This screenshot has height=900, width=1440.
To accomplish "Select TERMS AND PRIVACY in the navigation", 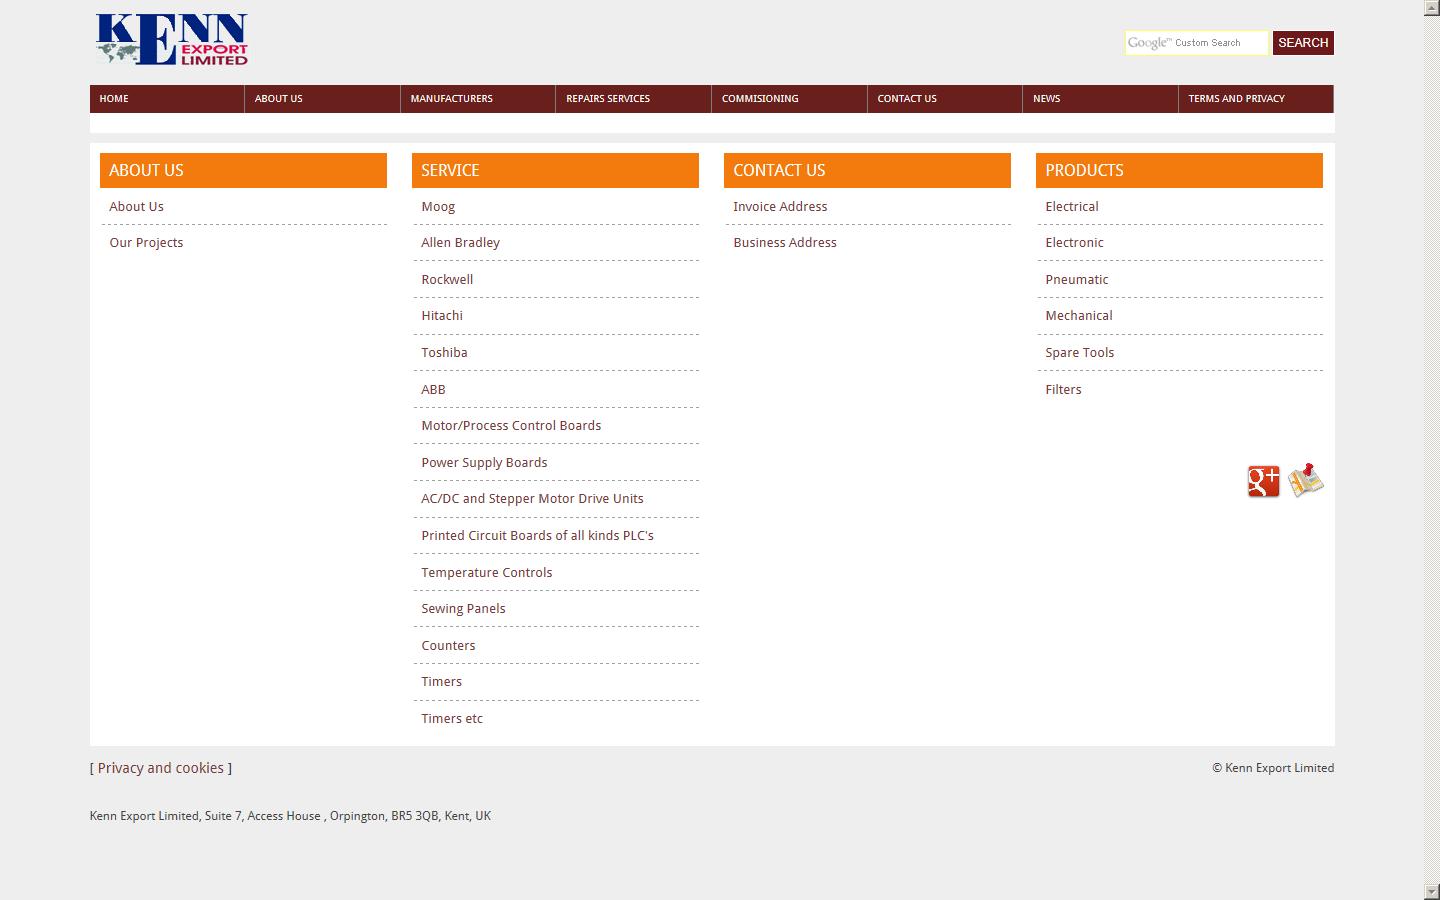I will point(1236,98).
